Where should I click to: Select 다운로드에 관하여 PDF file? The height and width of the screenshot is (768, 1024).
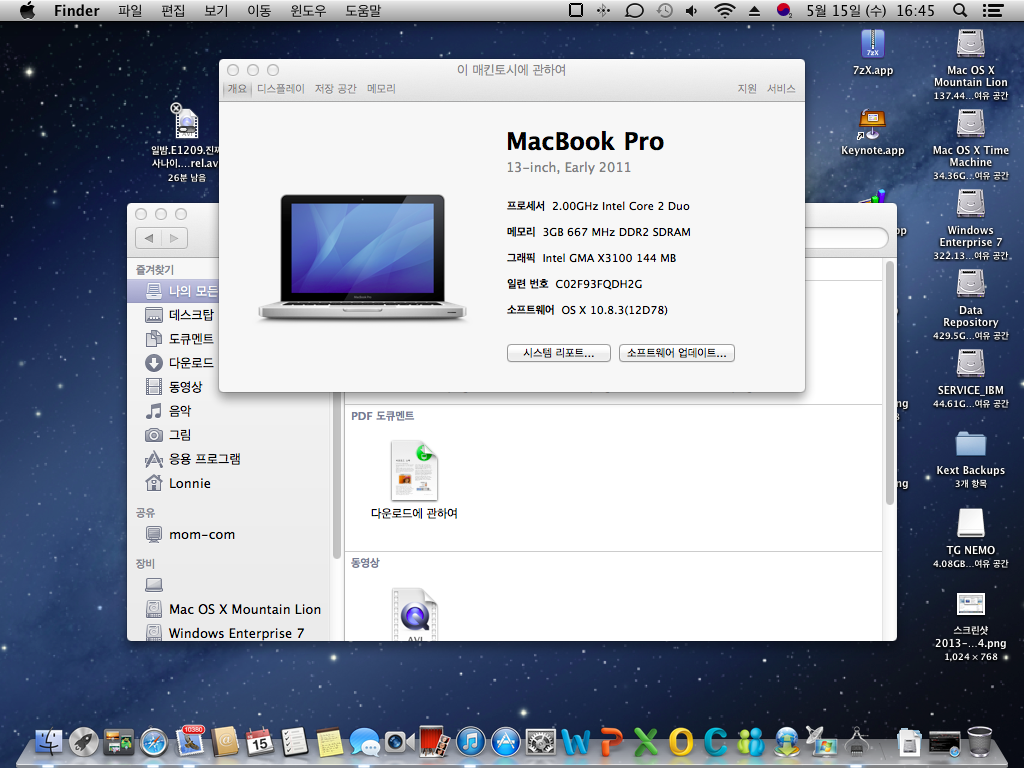pos(414,480)
